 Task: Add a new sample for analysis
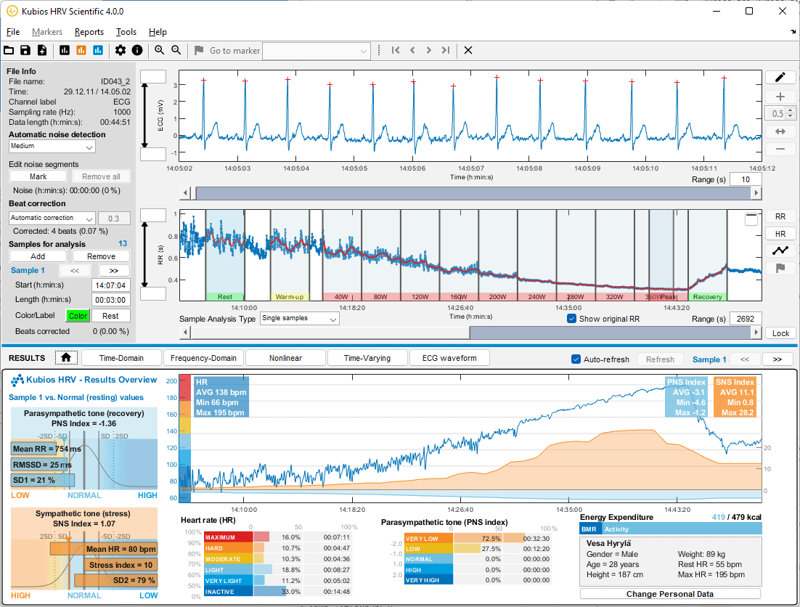[x=38, y=256]
